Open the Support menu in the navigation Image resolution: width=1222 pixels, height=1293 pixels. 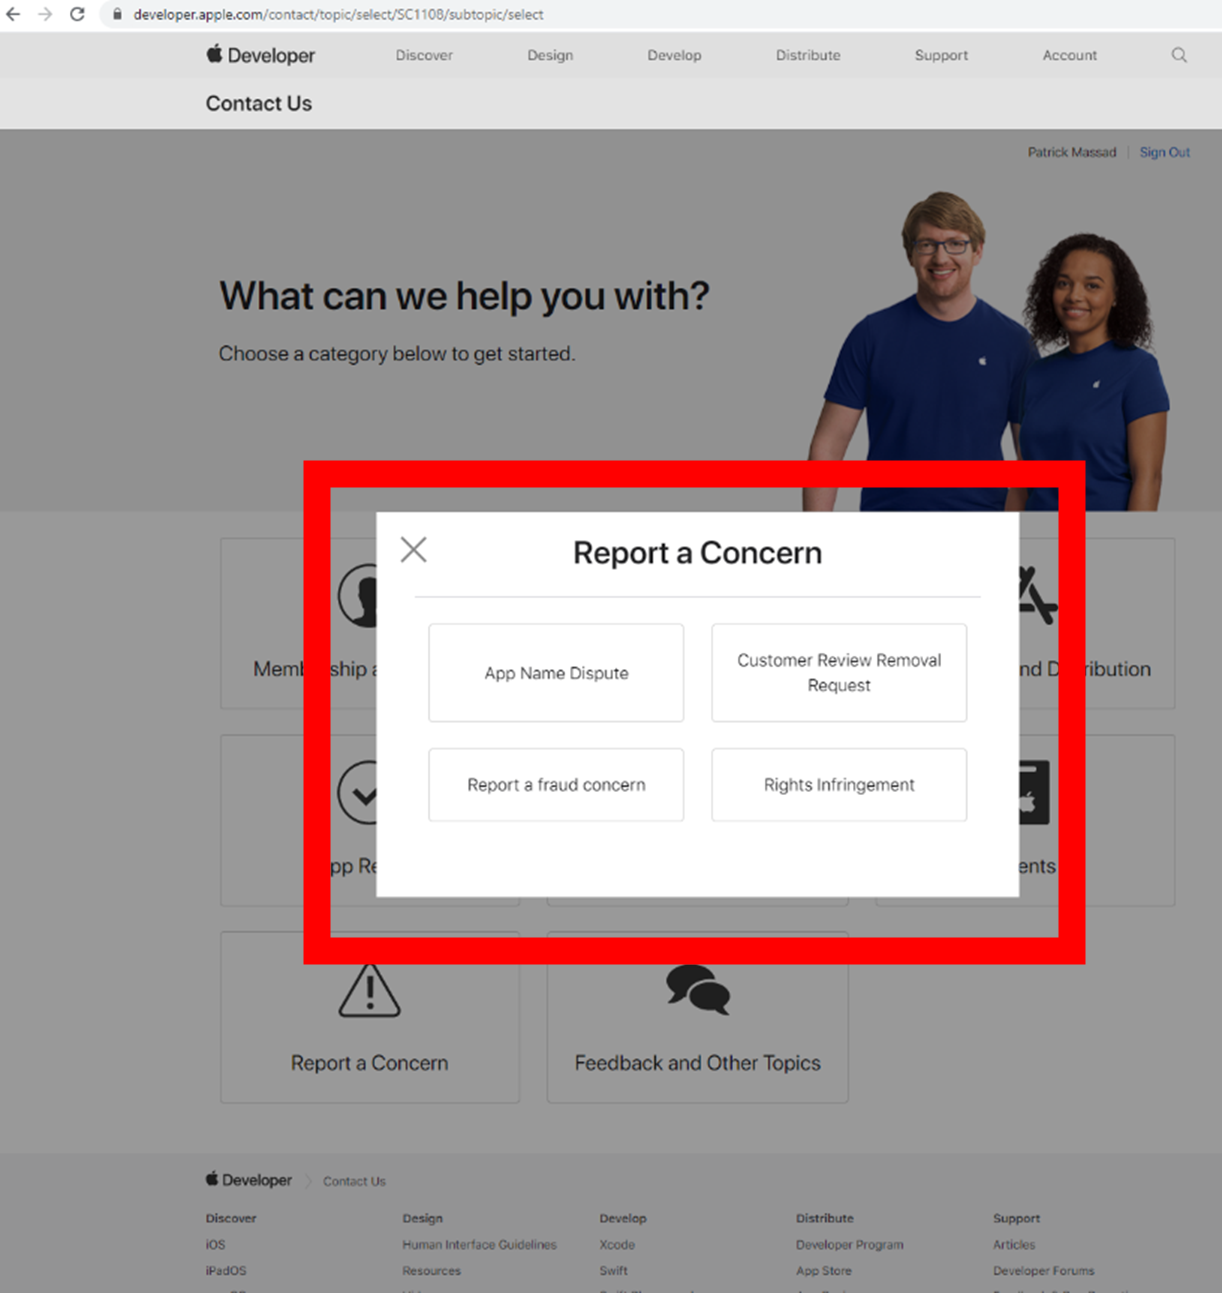point(941,55)
